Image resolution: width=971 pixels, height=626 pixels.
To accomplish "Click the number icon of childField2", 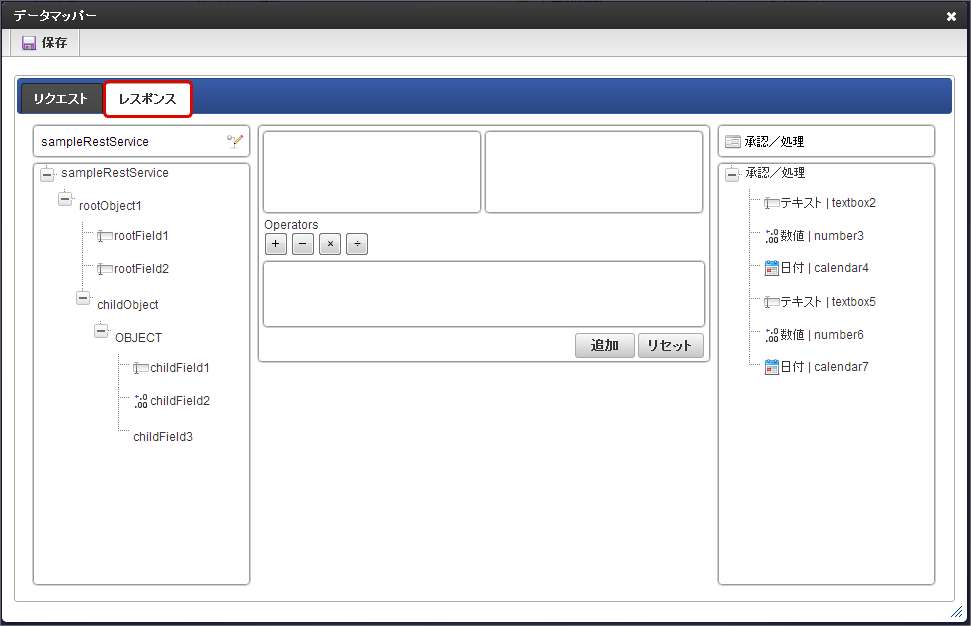I will (x=141, y=401).
